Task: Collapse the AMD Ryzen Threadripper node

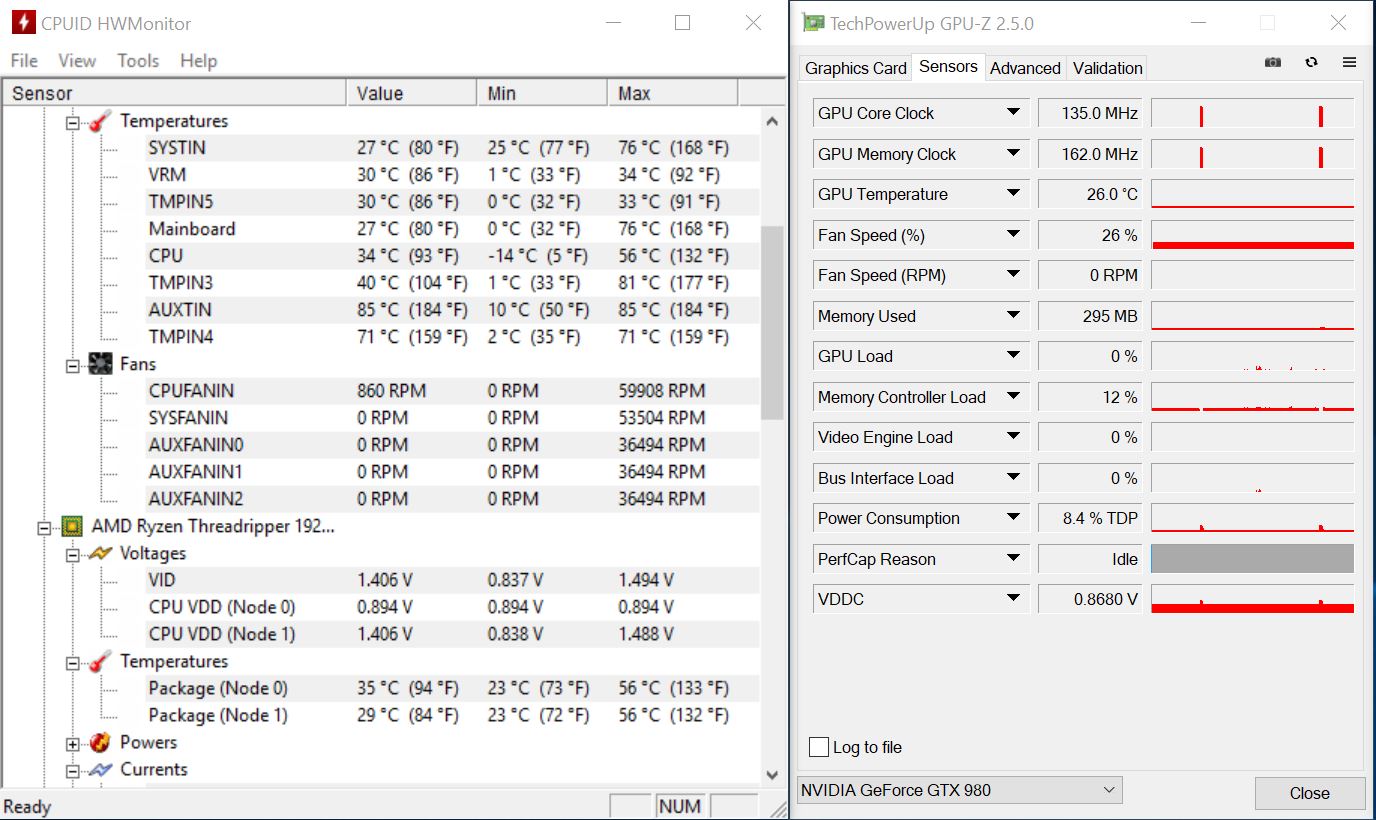Action: tap(43, 527)
